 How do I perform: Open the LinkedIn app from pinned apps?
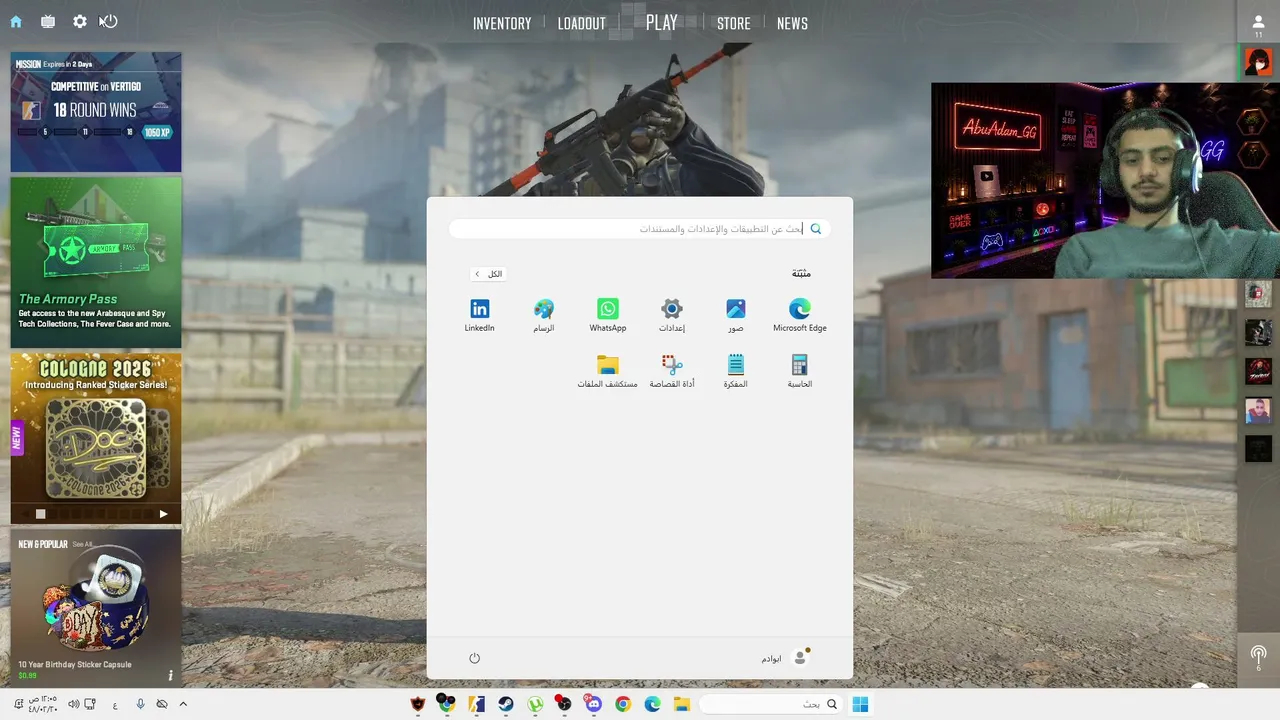point(480,315)
